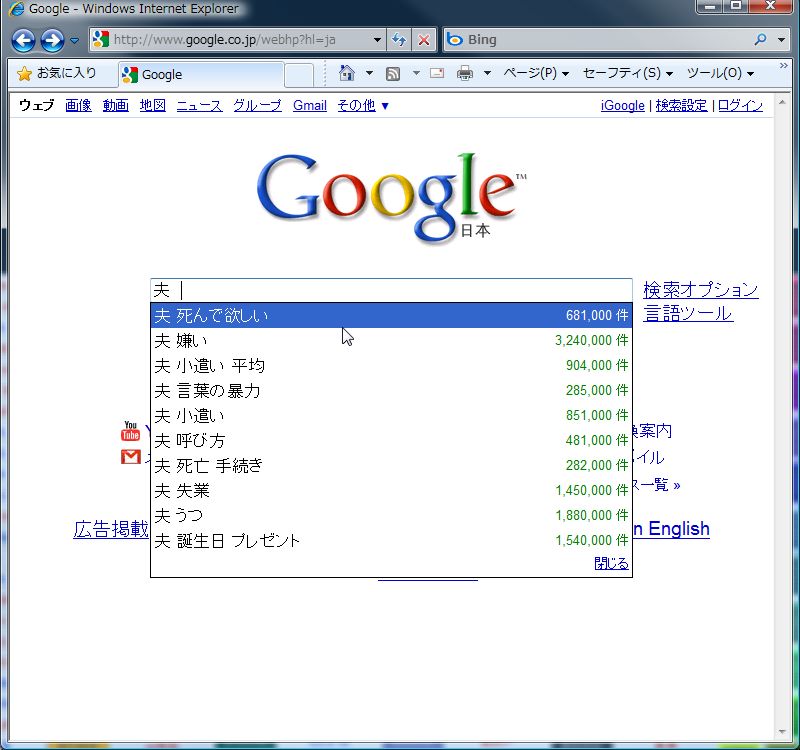800x750 pixels.
Task: Open the お気に入り favorites star button
Action: pos(57,73)
